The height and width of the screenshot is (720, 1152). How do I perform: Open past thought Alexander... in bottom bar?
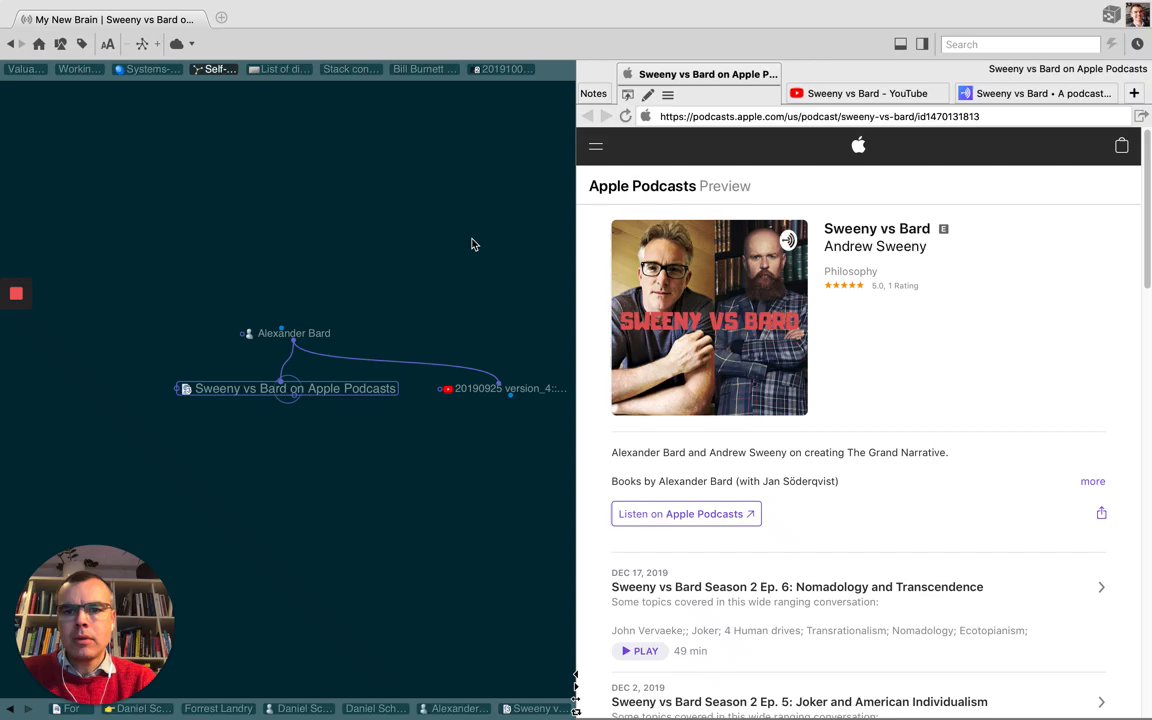click(x=453, y=709)
